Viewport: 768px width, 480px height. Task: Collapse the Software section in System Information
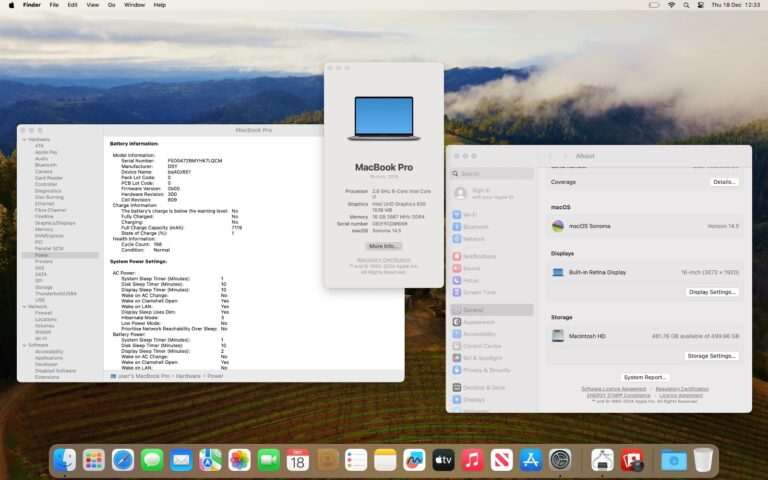point(24,345)
